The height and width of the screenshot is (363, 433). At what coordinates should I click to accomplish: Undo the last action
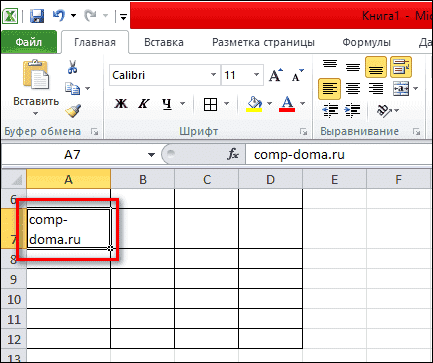point(59,15)
